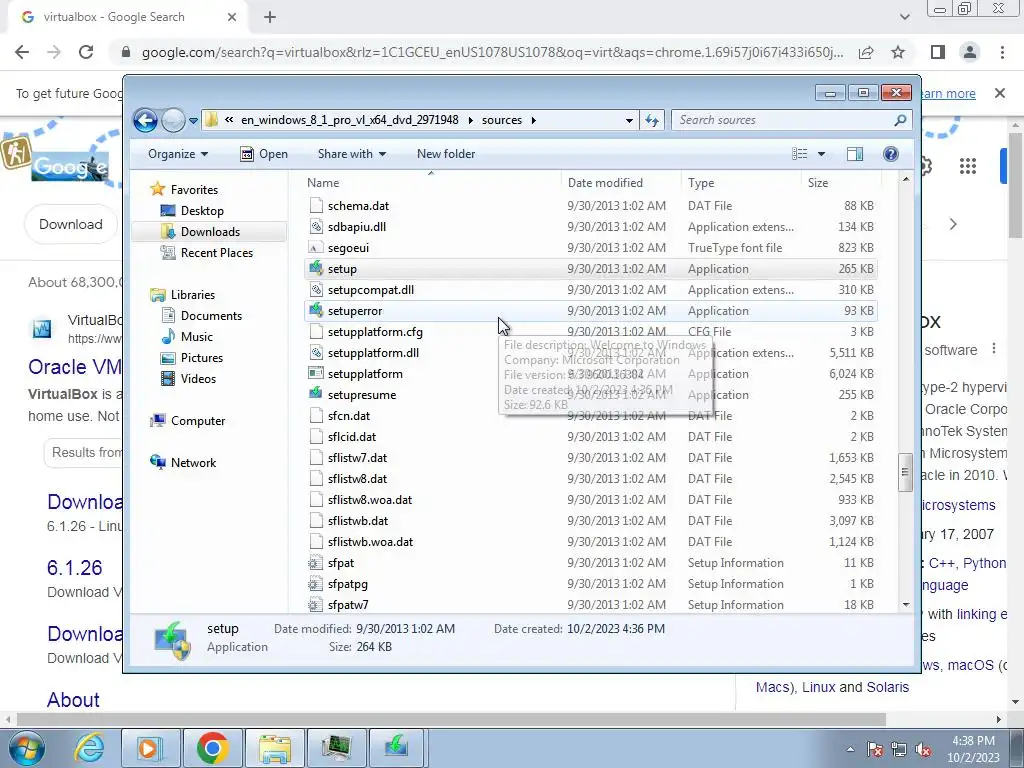Open the recent locations dropdown arrow

[193, 121]
